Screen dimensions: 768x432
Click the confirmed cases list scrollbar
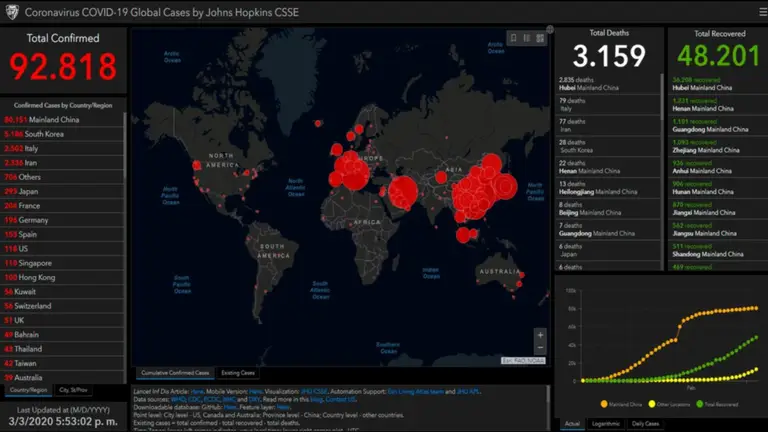(125, 146)
